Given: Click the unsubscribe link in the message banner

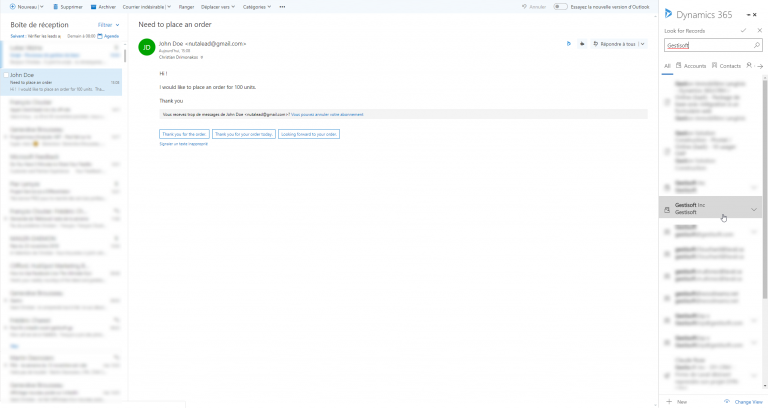Looking at the screenshot, I should tap(327, 115).
